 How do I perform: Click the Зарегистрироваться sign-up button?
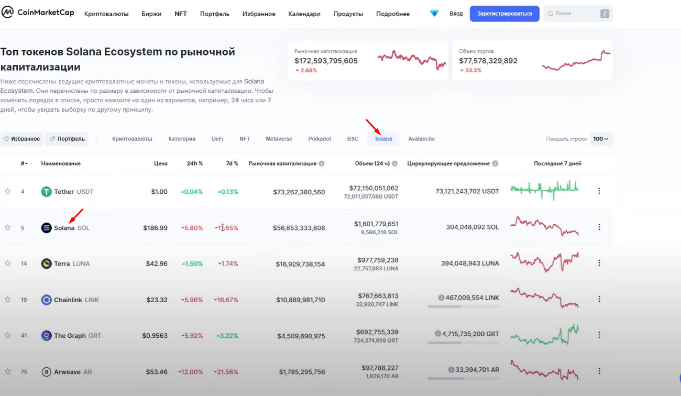(x=504, y=14)
